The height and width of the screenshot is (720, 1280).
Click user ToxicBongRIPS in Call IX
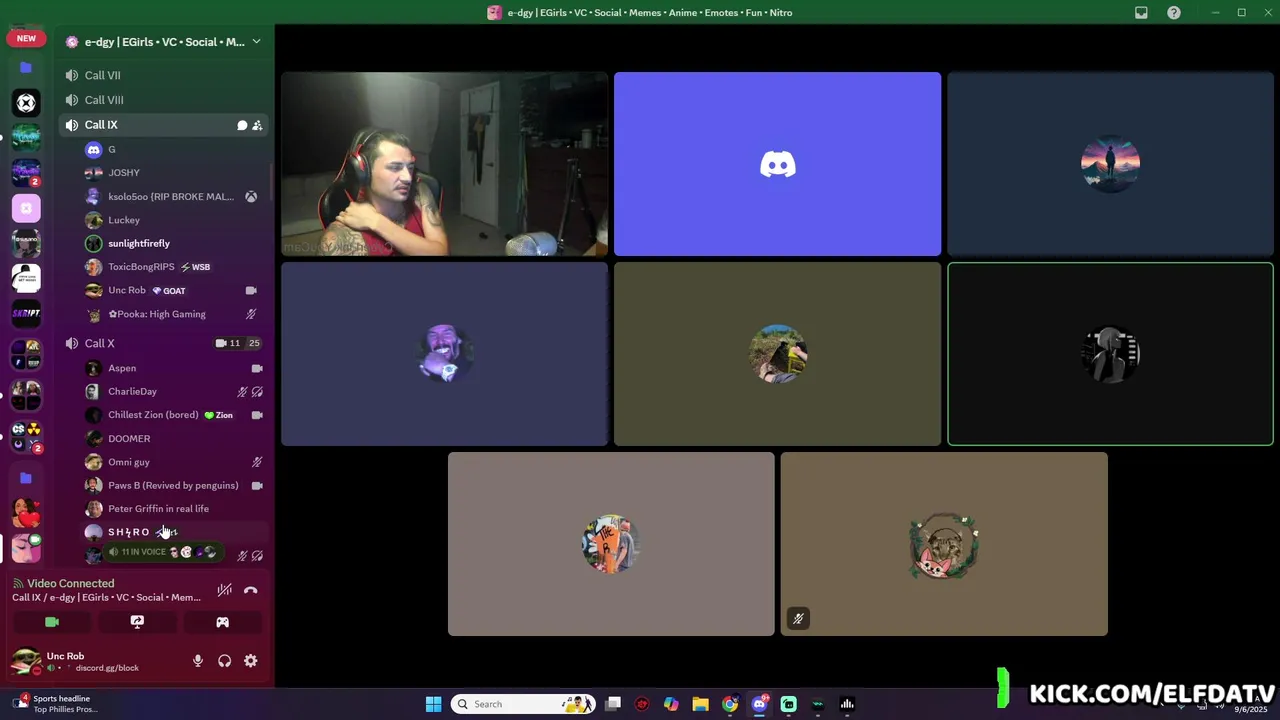coord(175,267)
